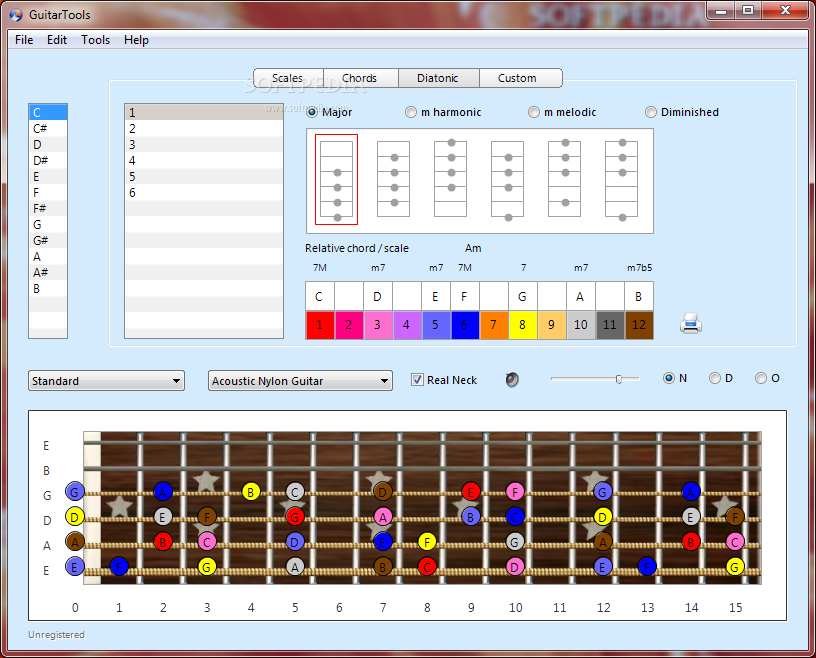Click the GuitarTools app icon in title bar
The image size is (816, 658).
17,15
